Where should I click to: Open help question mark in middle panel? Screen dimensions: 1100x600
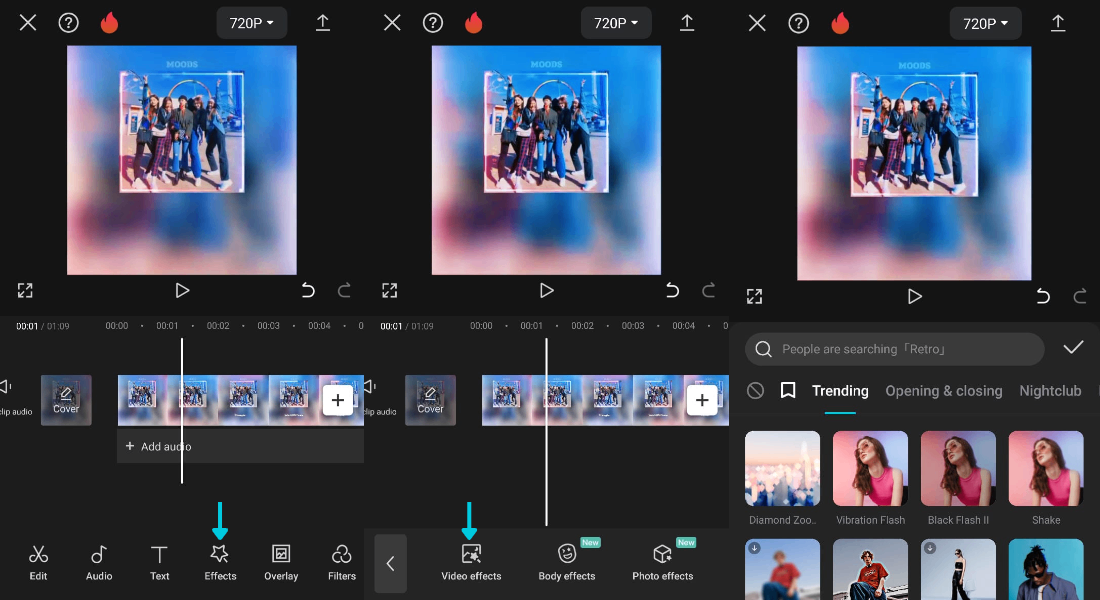[433, 23]
